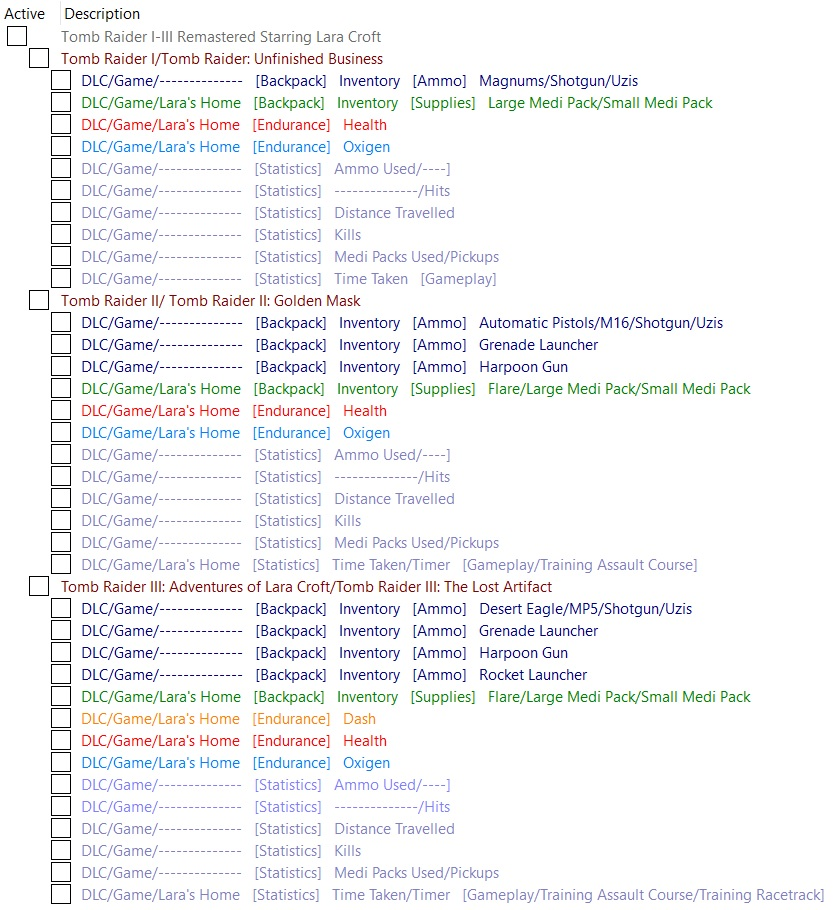Image resolution: width=834 pixels, height=910 pixels.
Task: Check the Tomb Raider III Grenade Launcher box
Action: (x=61, y=630)
